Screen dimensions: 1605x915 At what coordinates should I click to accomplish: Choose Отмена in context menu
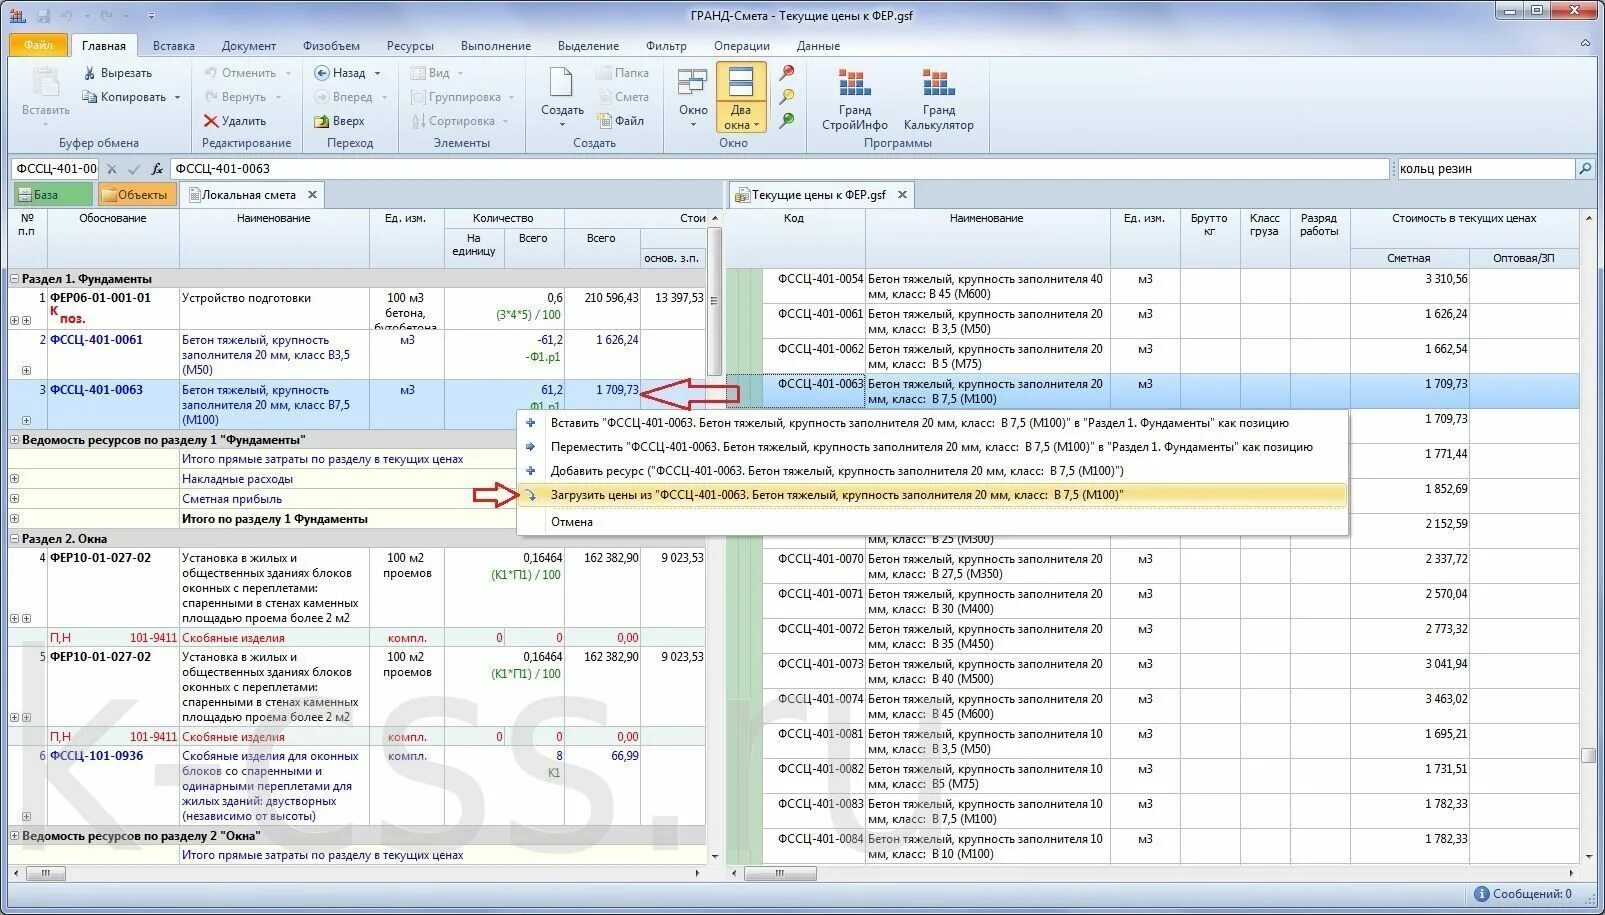click(x=932, y=522)
